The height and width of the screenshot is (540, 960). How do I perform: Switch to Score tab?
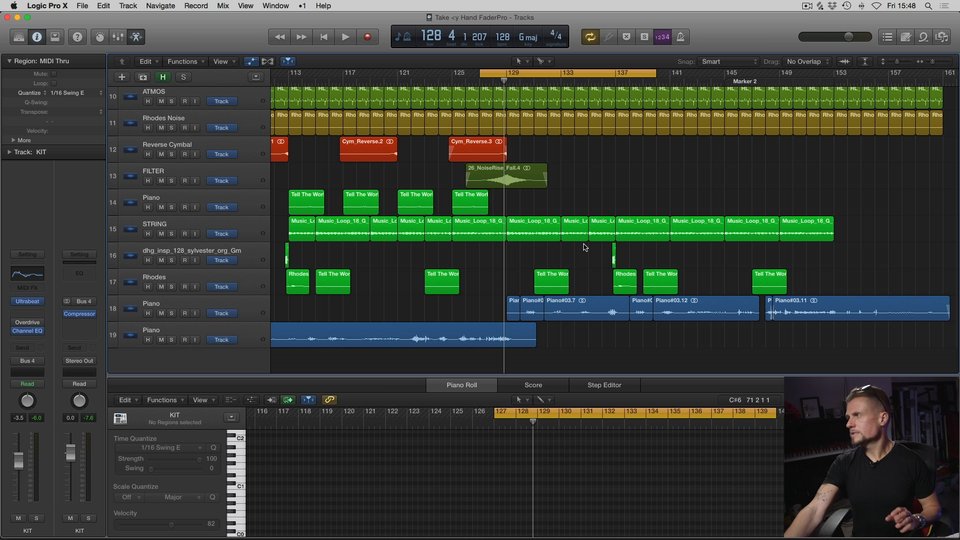click(533, 385)
